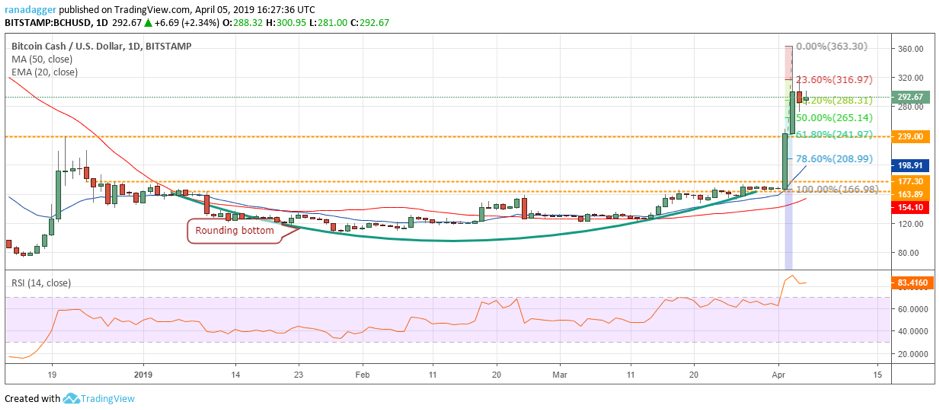939x410 pixels.
Task: Click the 'Created with TradingView' footer text
Action: click(69, 398)
